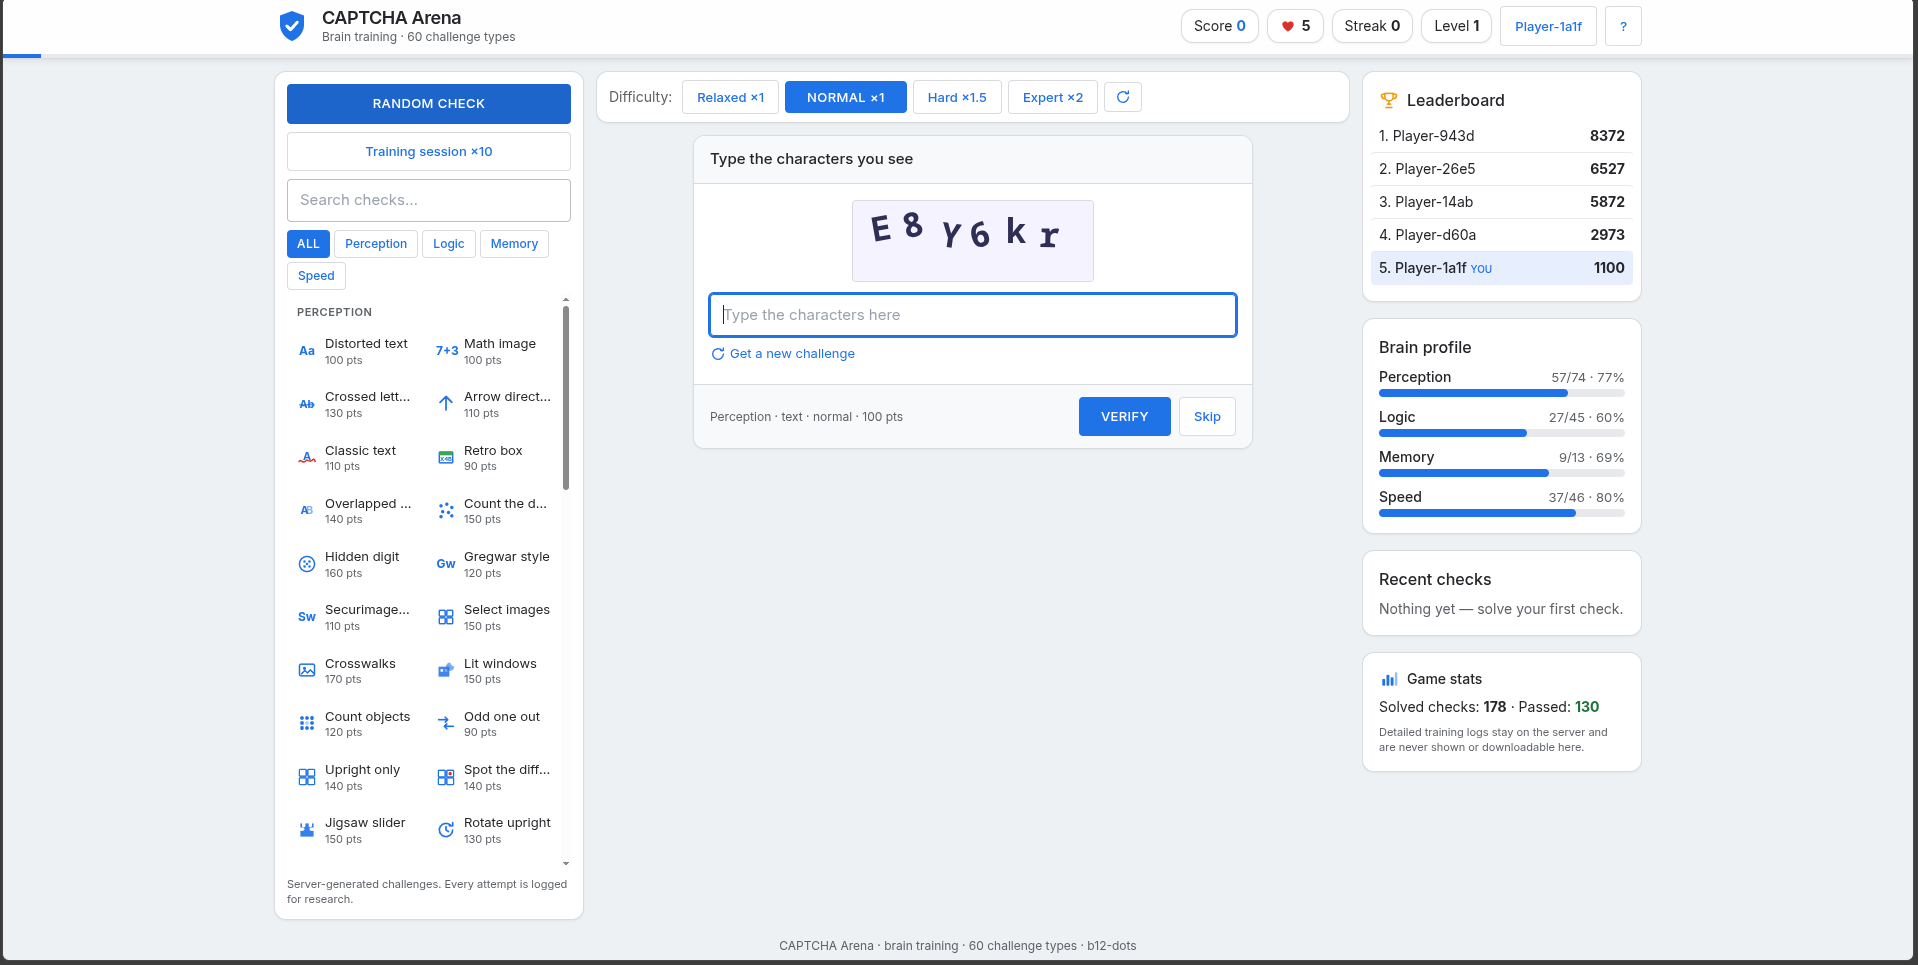Select the Gregwar style challenge
The image size is (1918, 965).
click(x=495, y=564)
